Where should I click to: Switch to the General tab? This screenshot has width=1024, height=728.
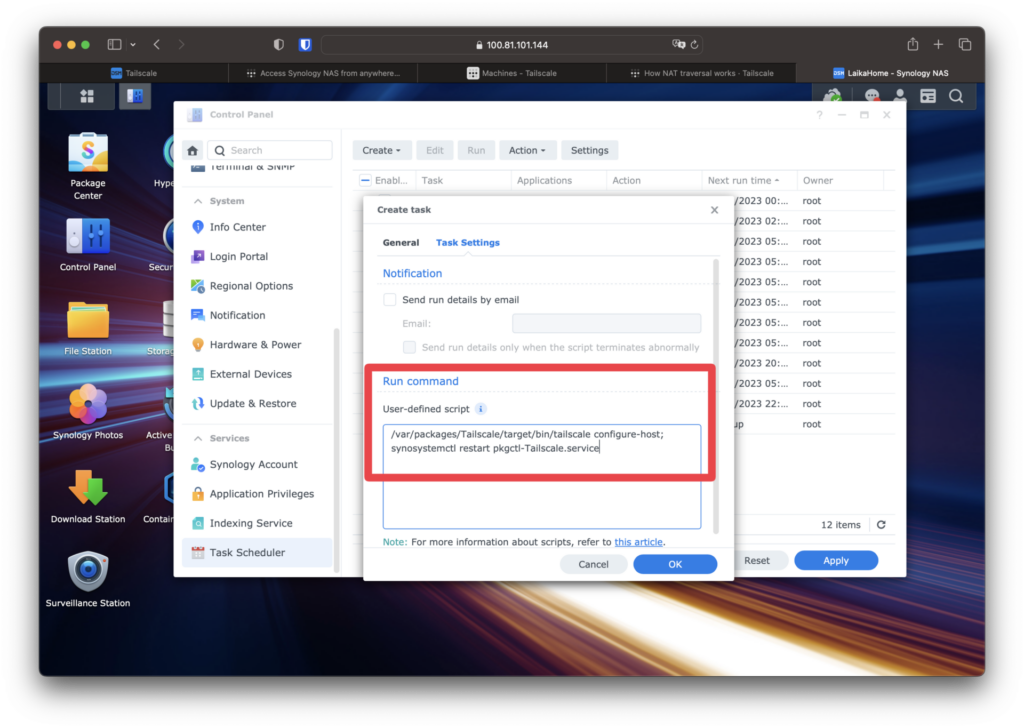(x=401, y=243)
